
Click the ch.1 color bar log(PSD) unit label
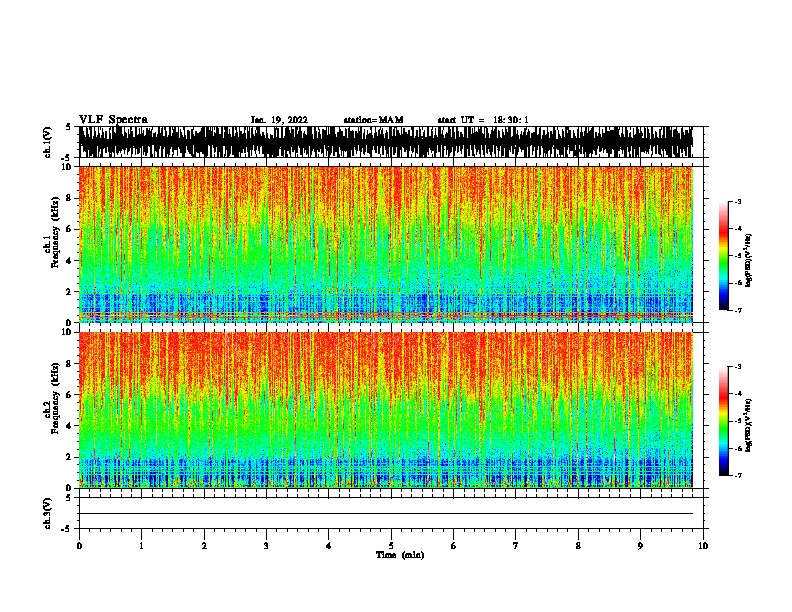coord(749,261)
